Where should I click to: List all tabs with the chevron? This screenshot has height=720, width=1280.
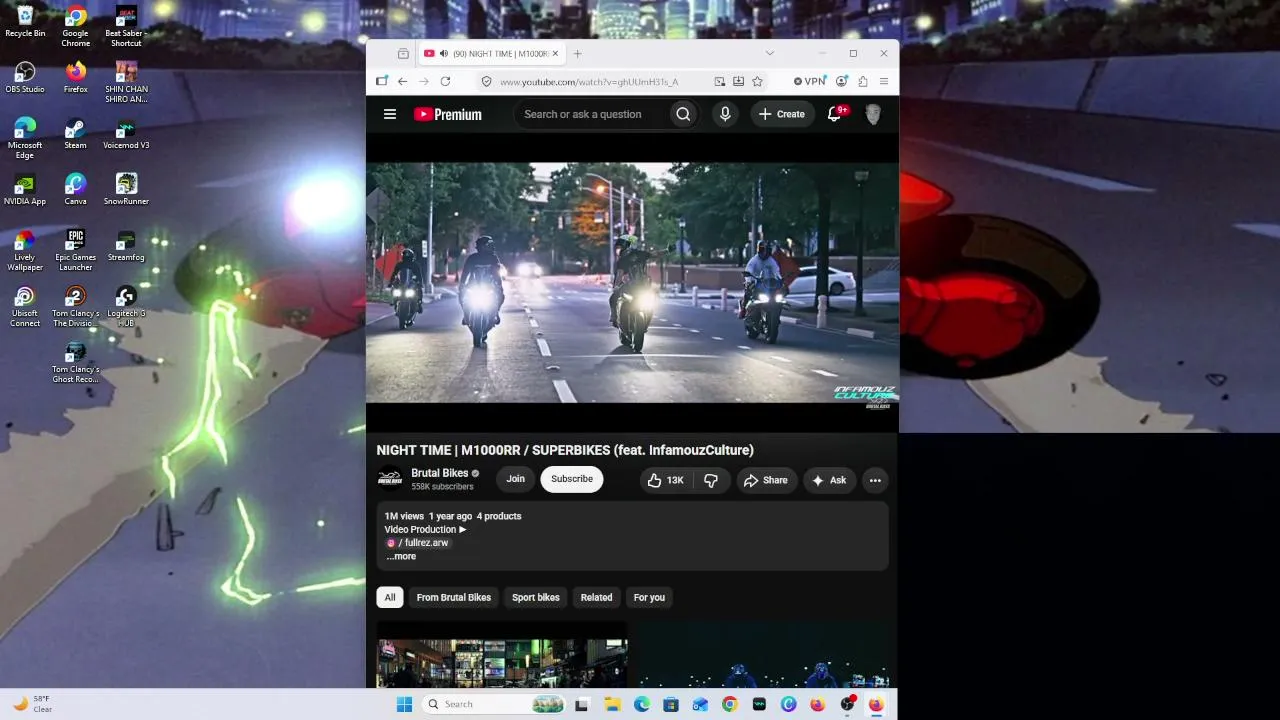pos(769,53)
